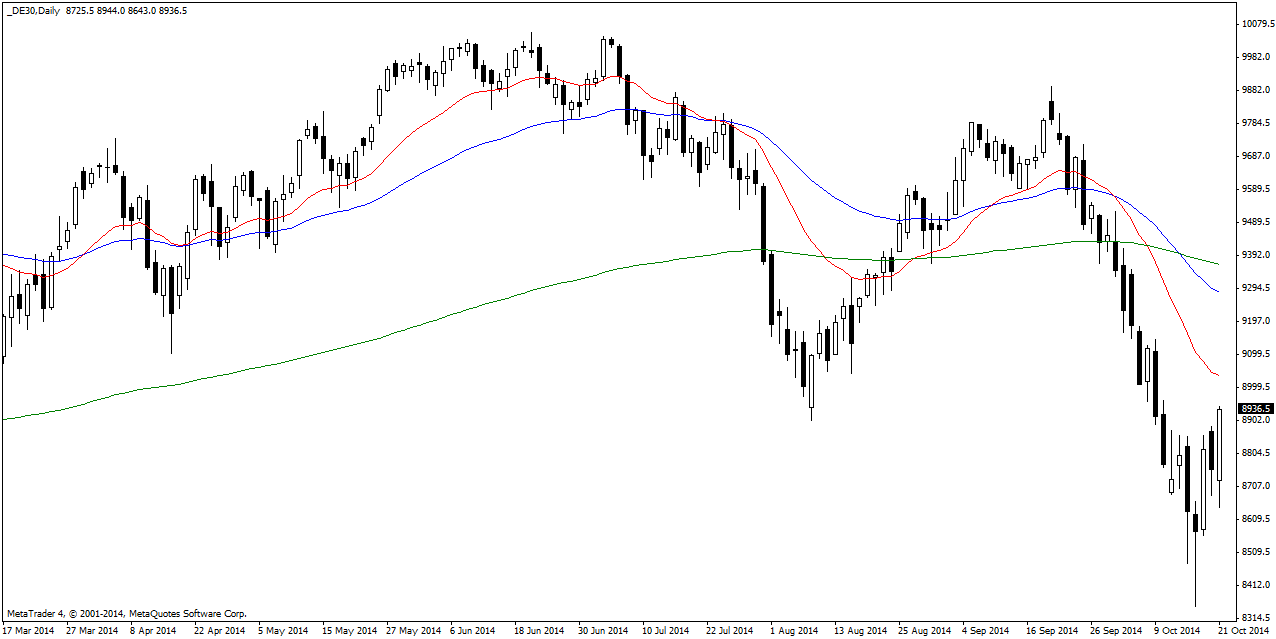
Task: Click the 10 Jul 2014 date label
Action: 666,631
